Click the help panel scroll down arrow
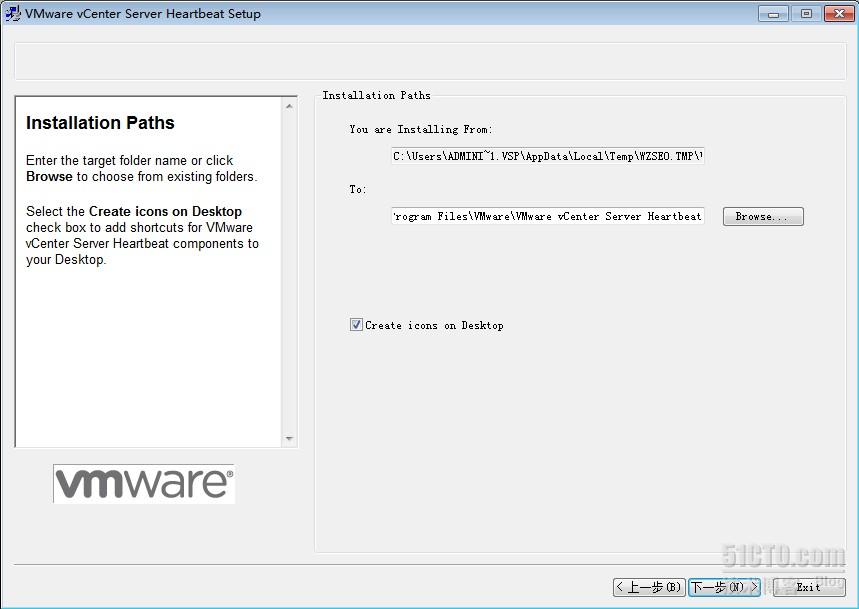The width and height of the screenshot is (859, 609). 289,439
